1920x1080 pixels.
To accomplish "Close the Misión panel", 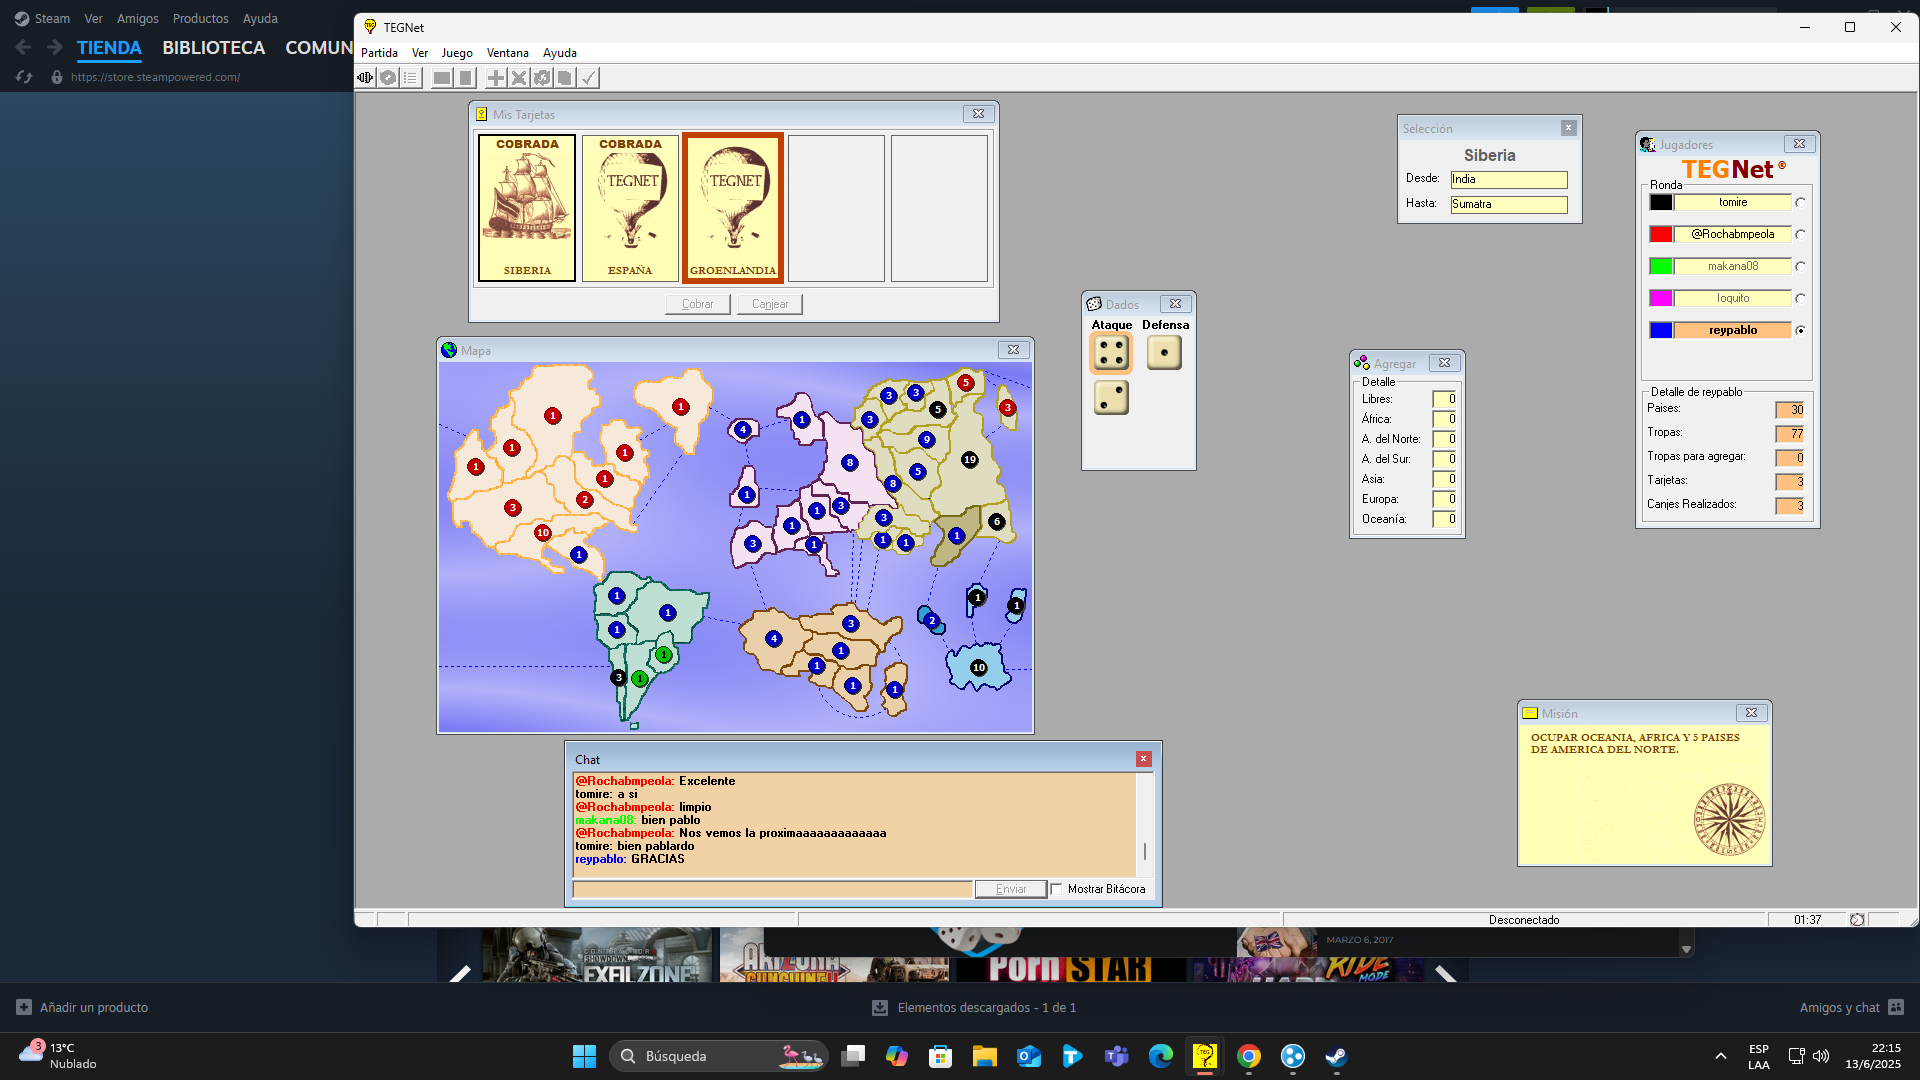I will [x=1751, y=713].
